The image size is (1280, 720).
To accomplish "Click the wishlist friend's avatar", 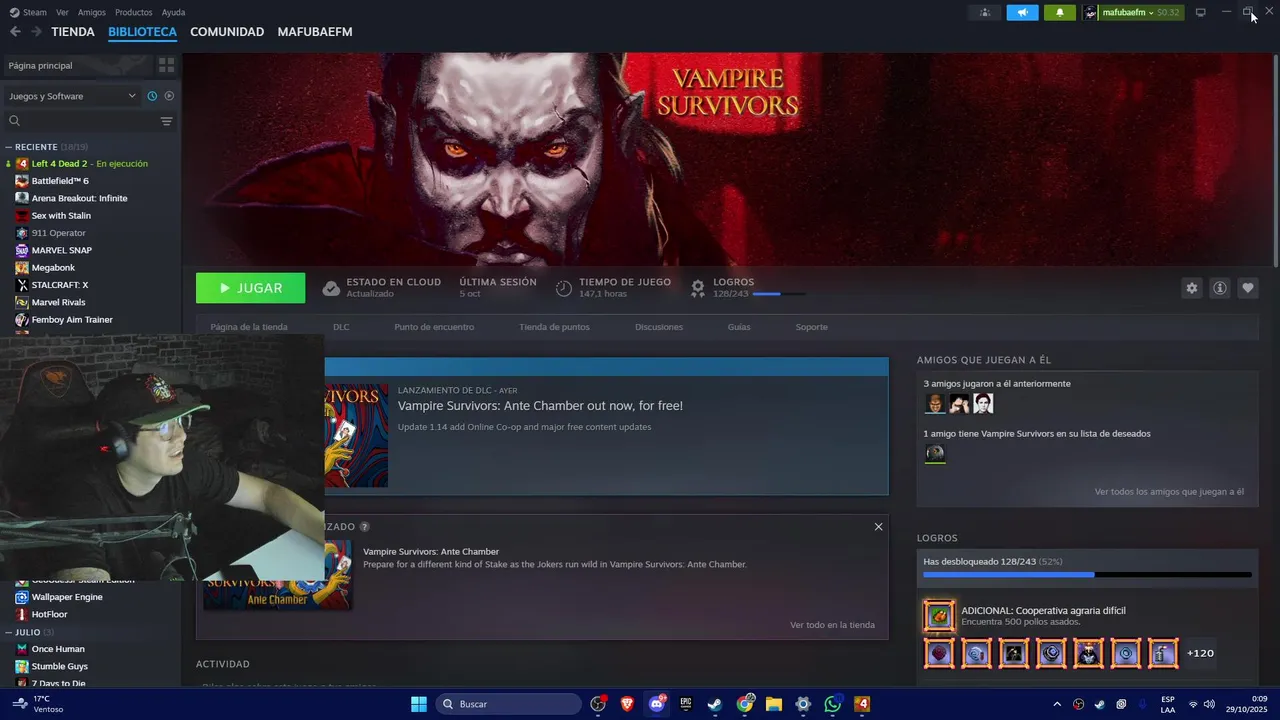I will point(935,454).
